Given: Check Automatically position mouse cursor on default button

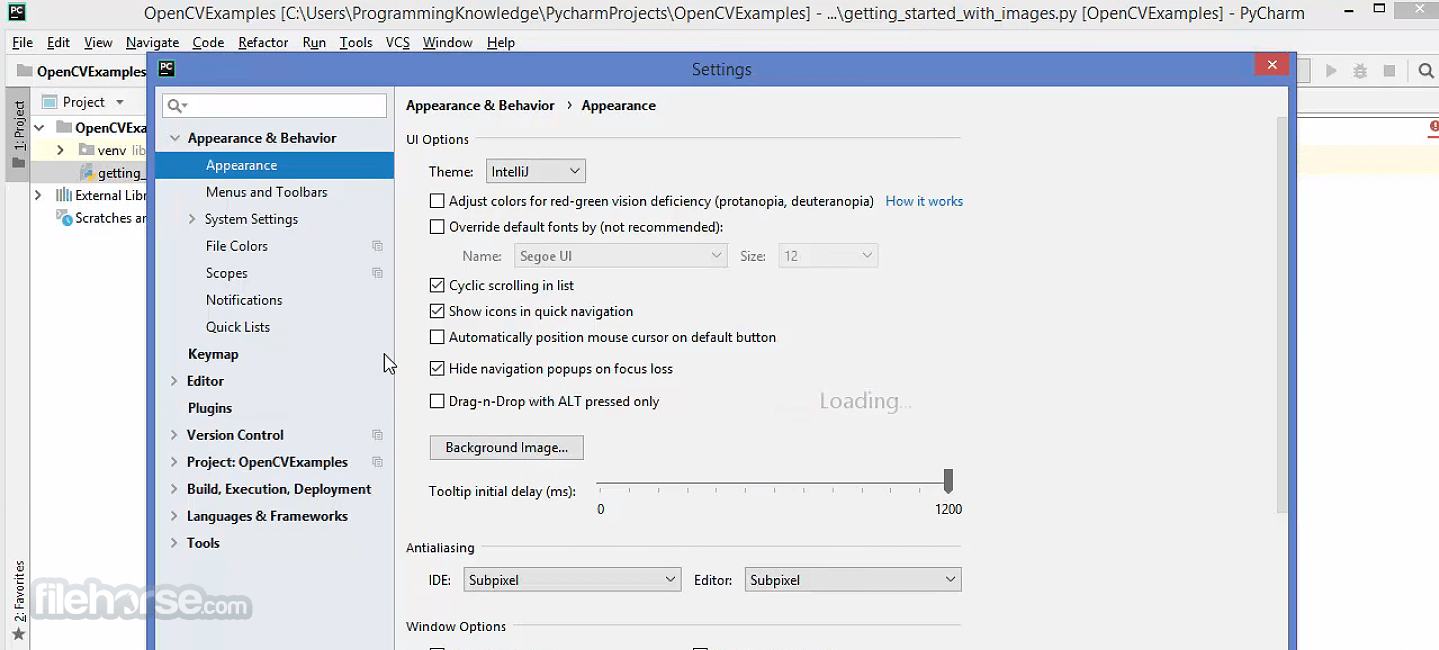Looking at the screenshot, I should [x=437, y=337].
